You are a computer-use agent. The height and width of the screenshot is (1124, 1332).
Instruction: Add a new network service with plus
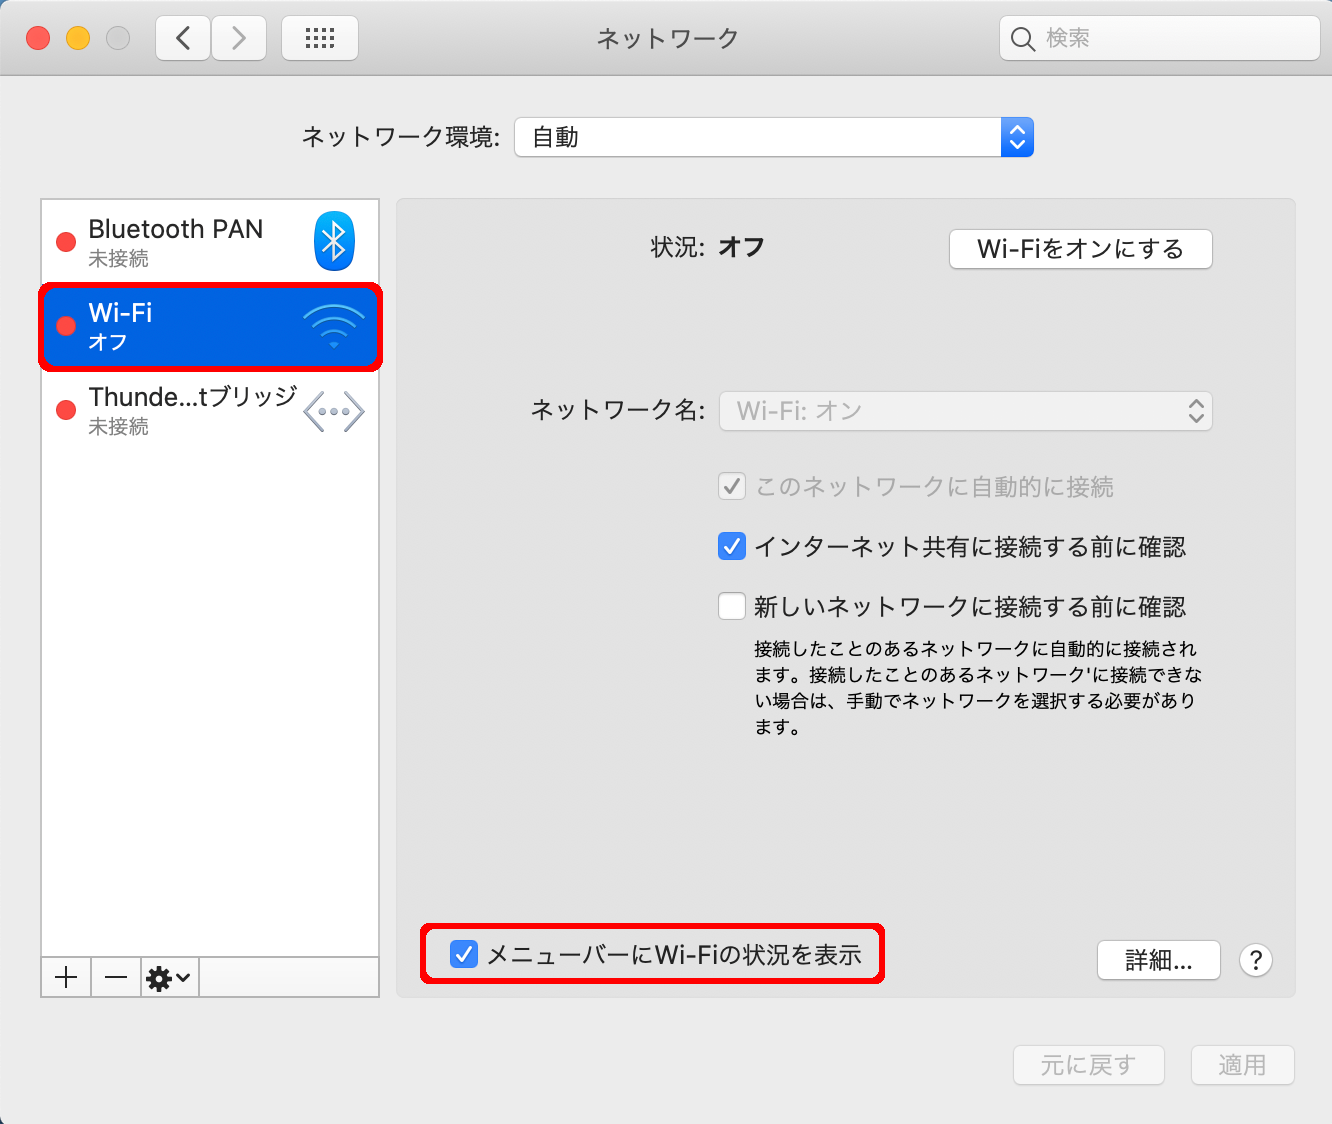(x=67, y=977)
